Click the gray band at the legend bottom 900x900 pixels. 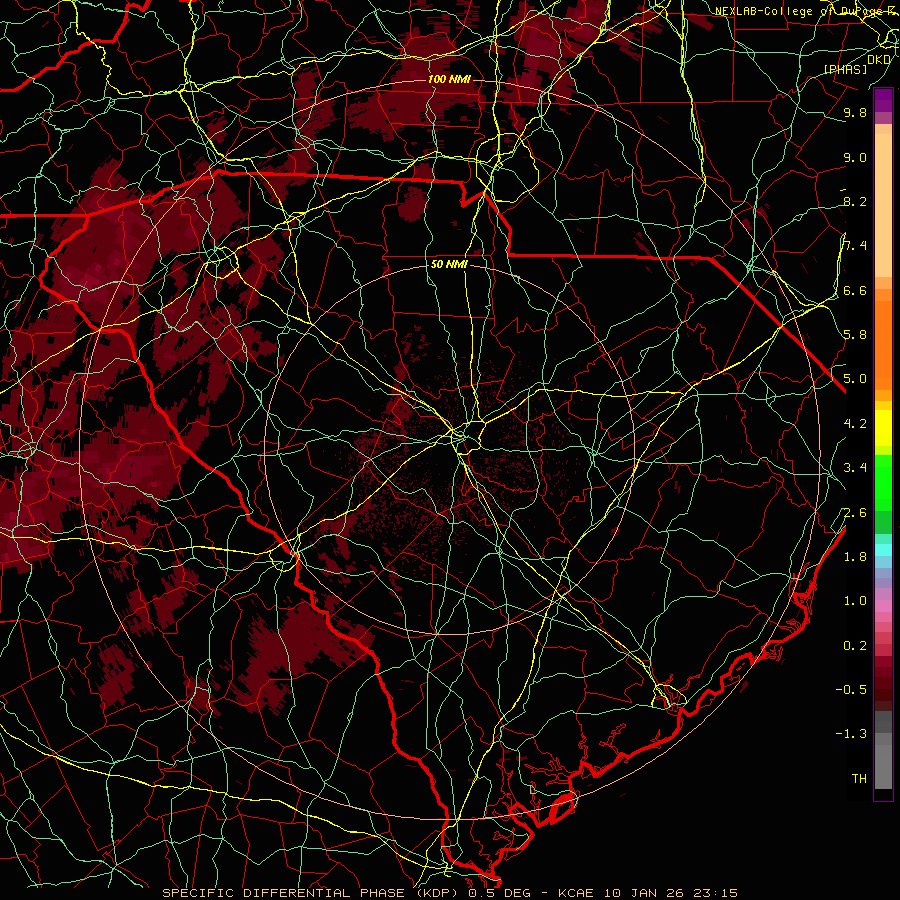pyautogui.click(x=883, y=761)
